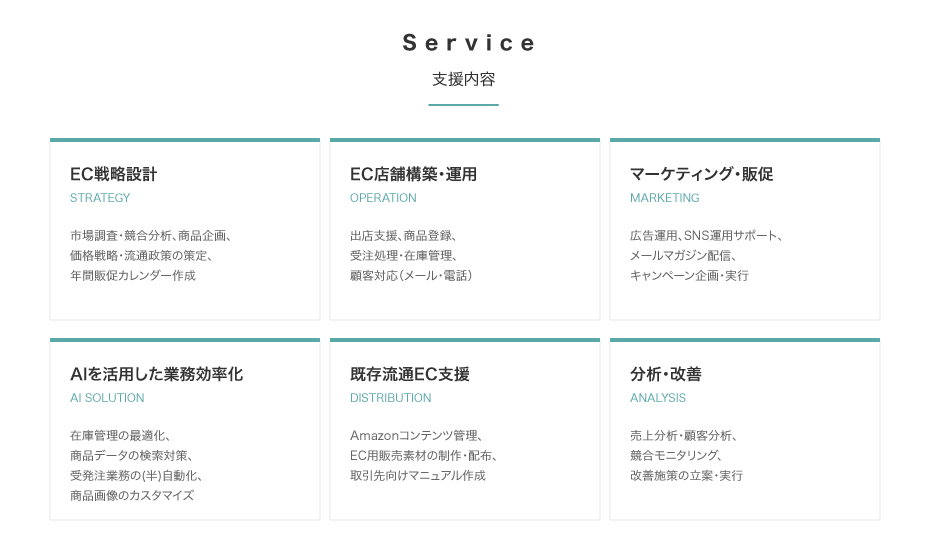Screen dimensions: 930x543
Task: Click the 支援内容 subtitle text
Action: point(464,79)
